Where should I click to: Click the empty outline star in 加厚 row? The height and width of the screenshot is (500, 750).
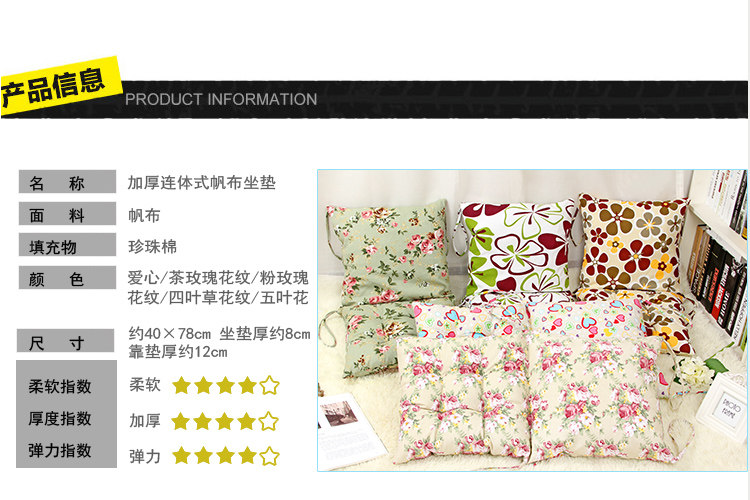(268, 422)
